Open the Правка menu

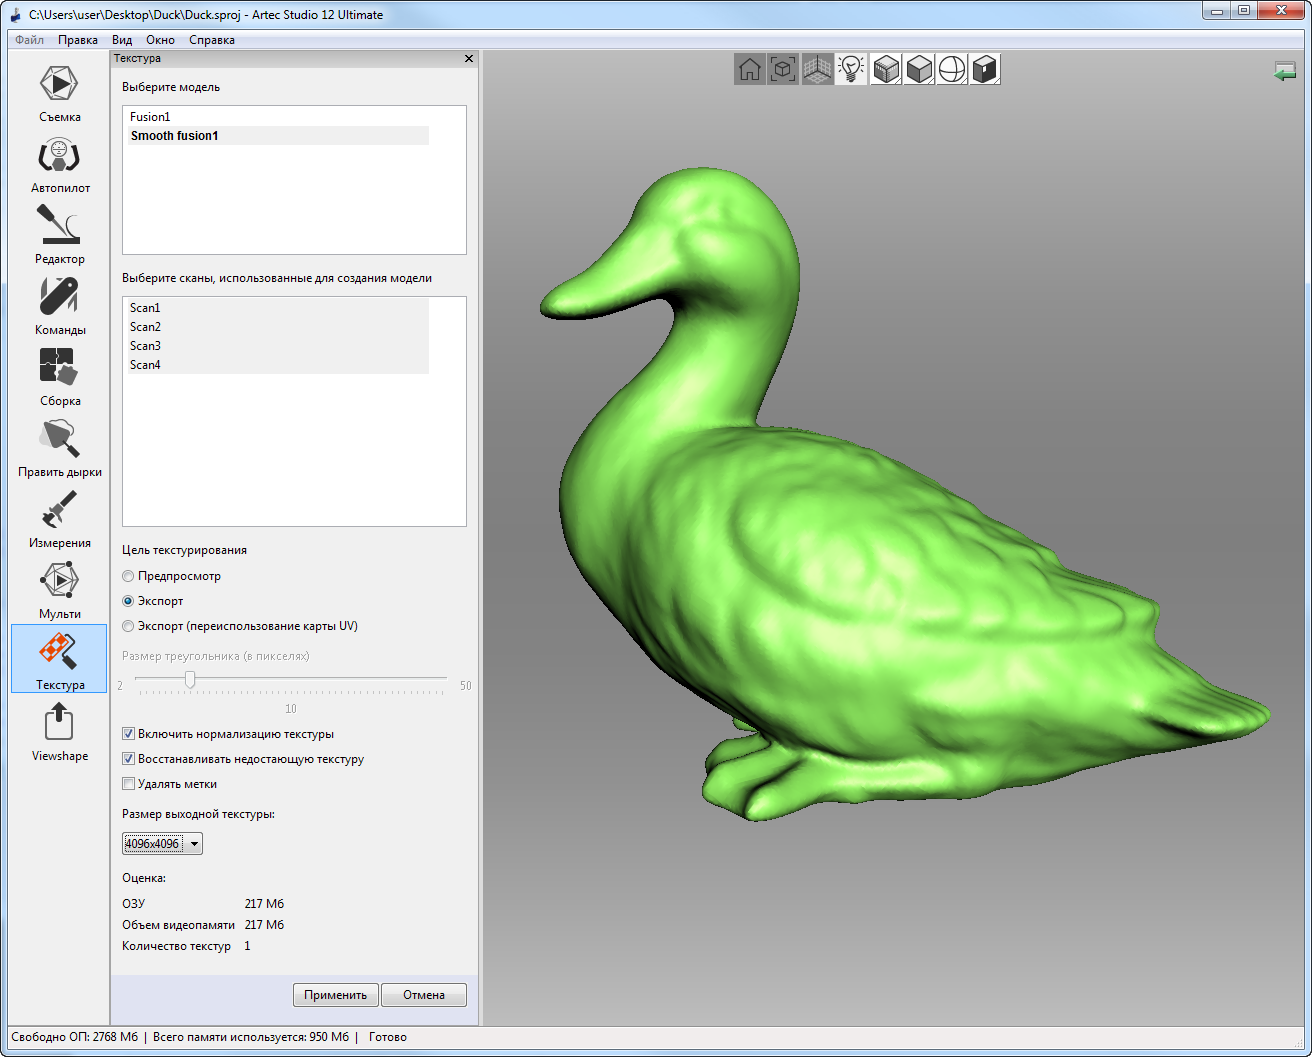pyautogui.click(x=78, y=40)
